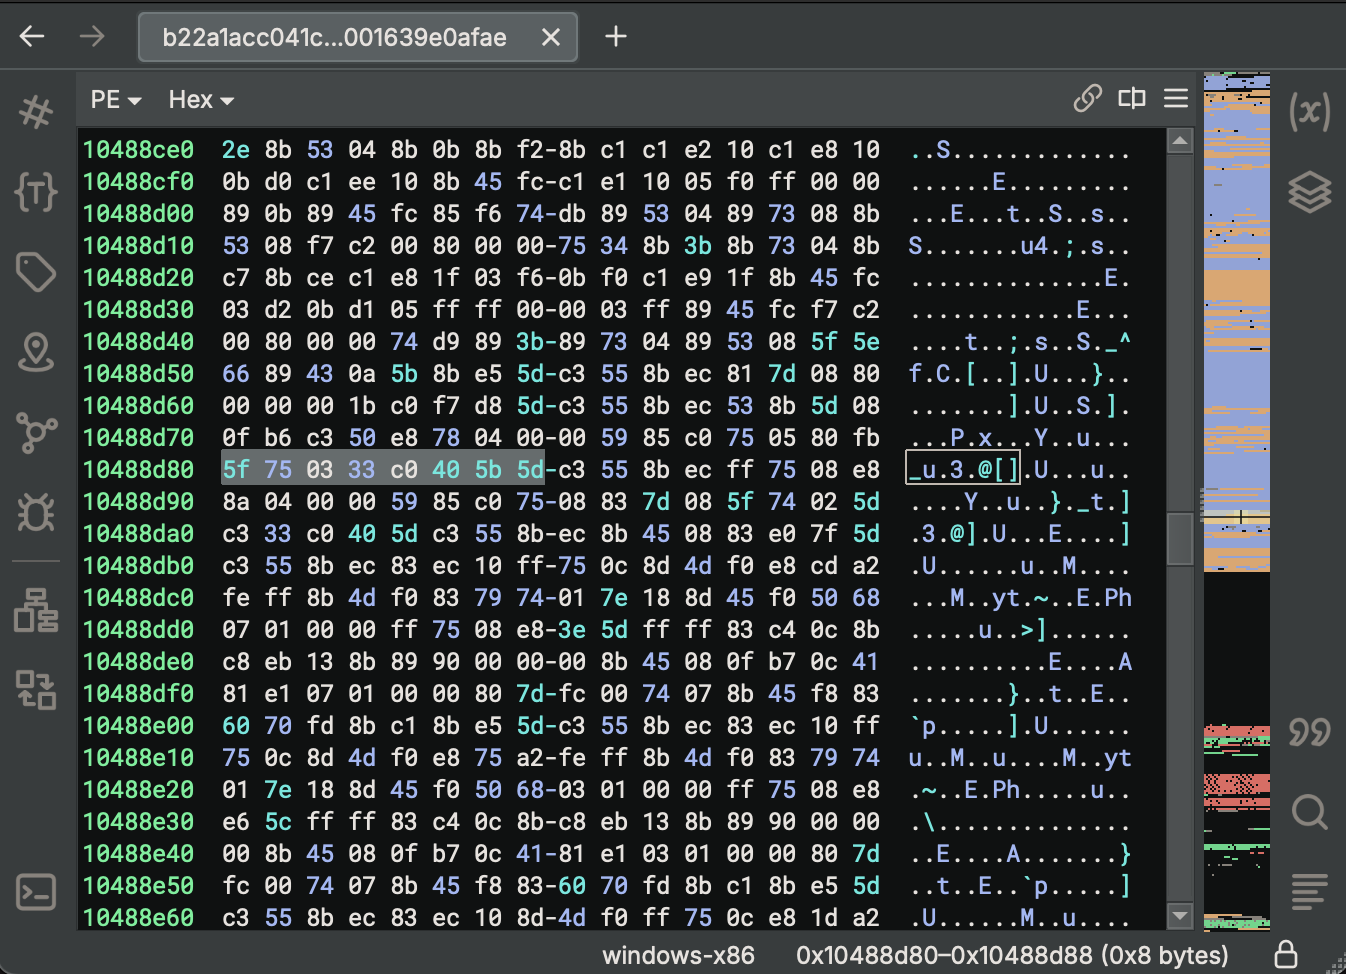Open the Hex view type dropdown
Image resolution: width=1346 pixels, height=974 pixels.
coord(200,100)
